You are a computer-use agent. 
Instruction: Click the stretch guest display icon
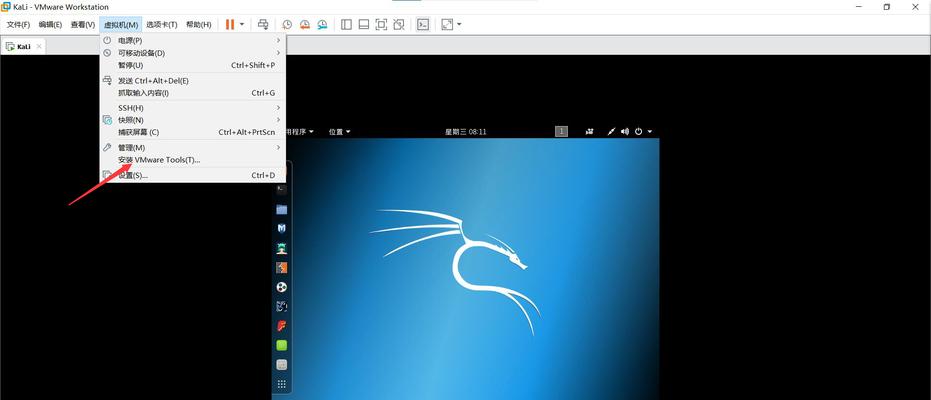coord(447,24)
